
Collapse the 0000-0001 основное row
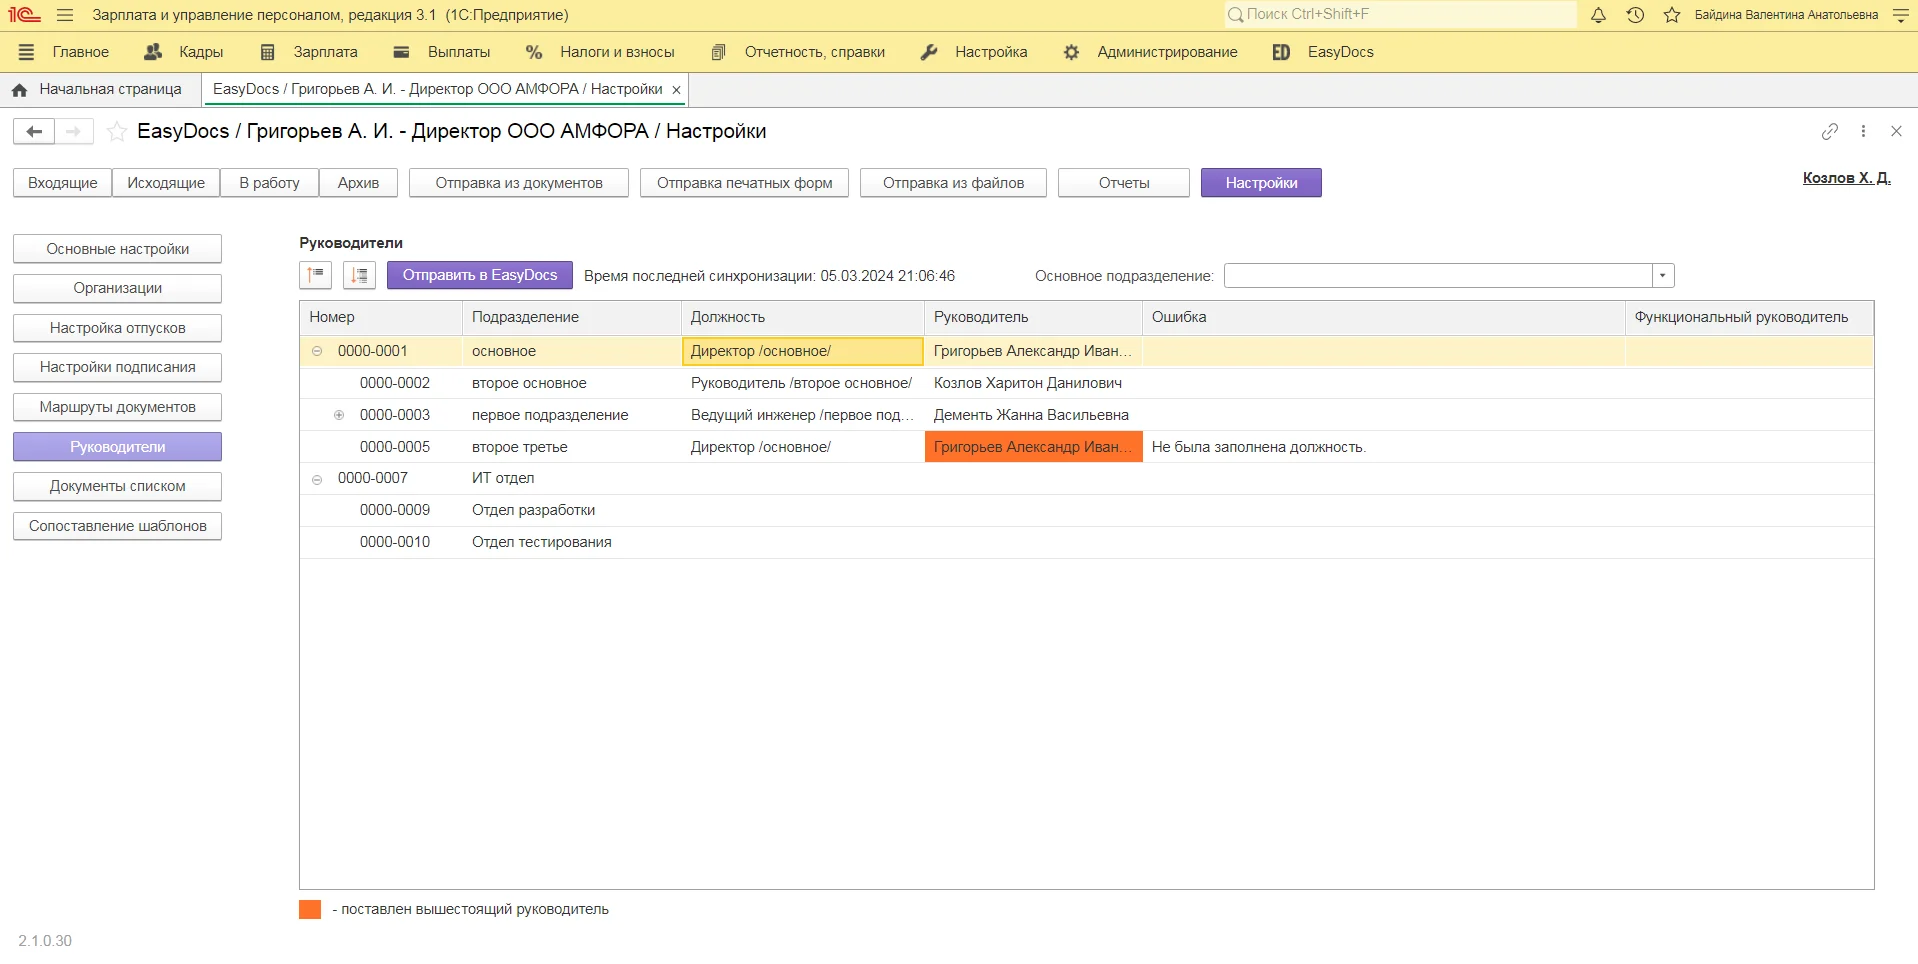pos(317,351)
